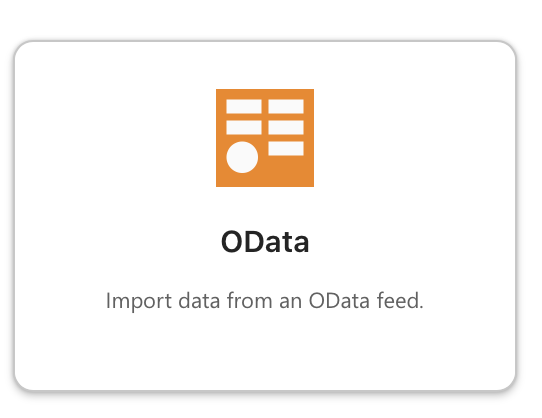The image size is (542, 418).
Task: Click the 'Import data from an OData feed.' description
Action: click(x=264, y=301)
